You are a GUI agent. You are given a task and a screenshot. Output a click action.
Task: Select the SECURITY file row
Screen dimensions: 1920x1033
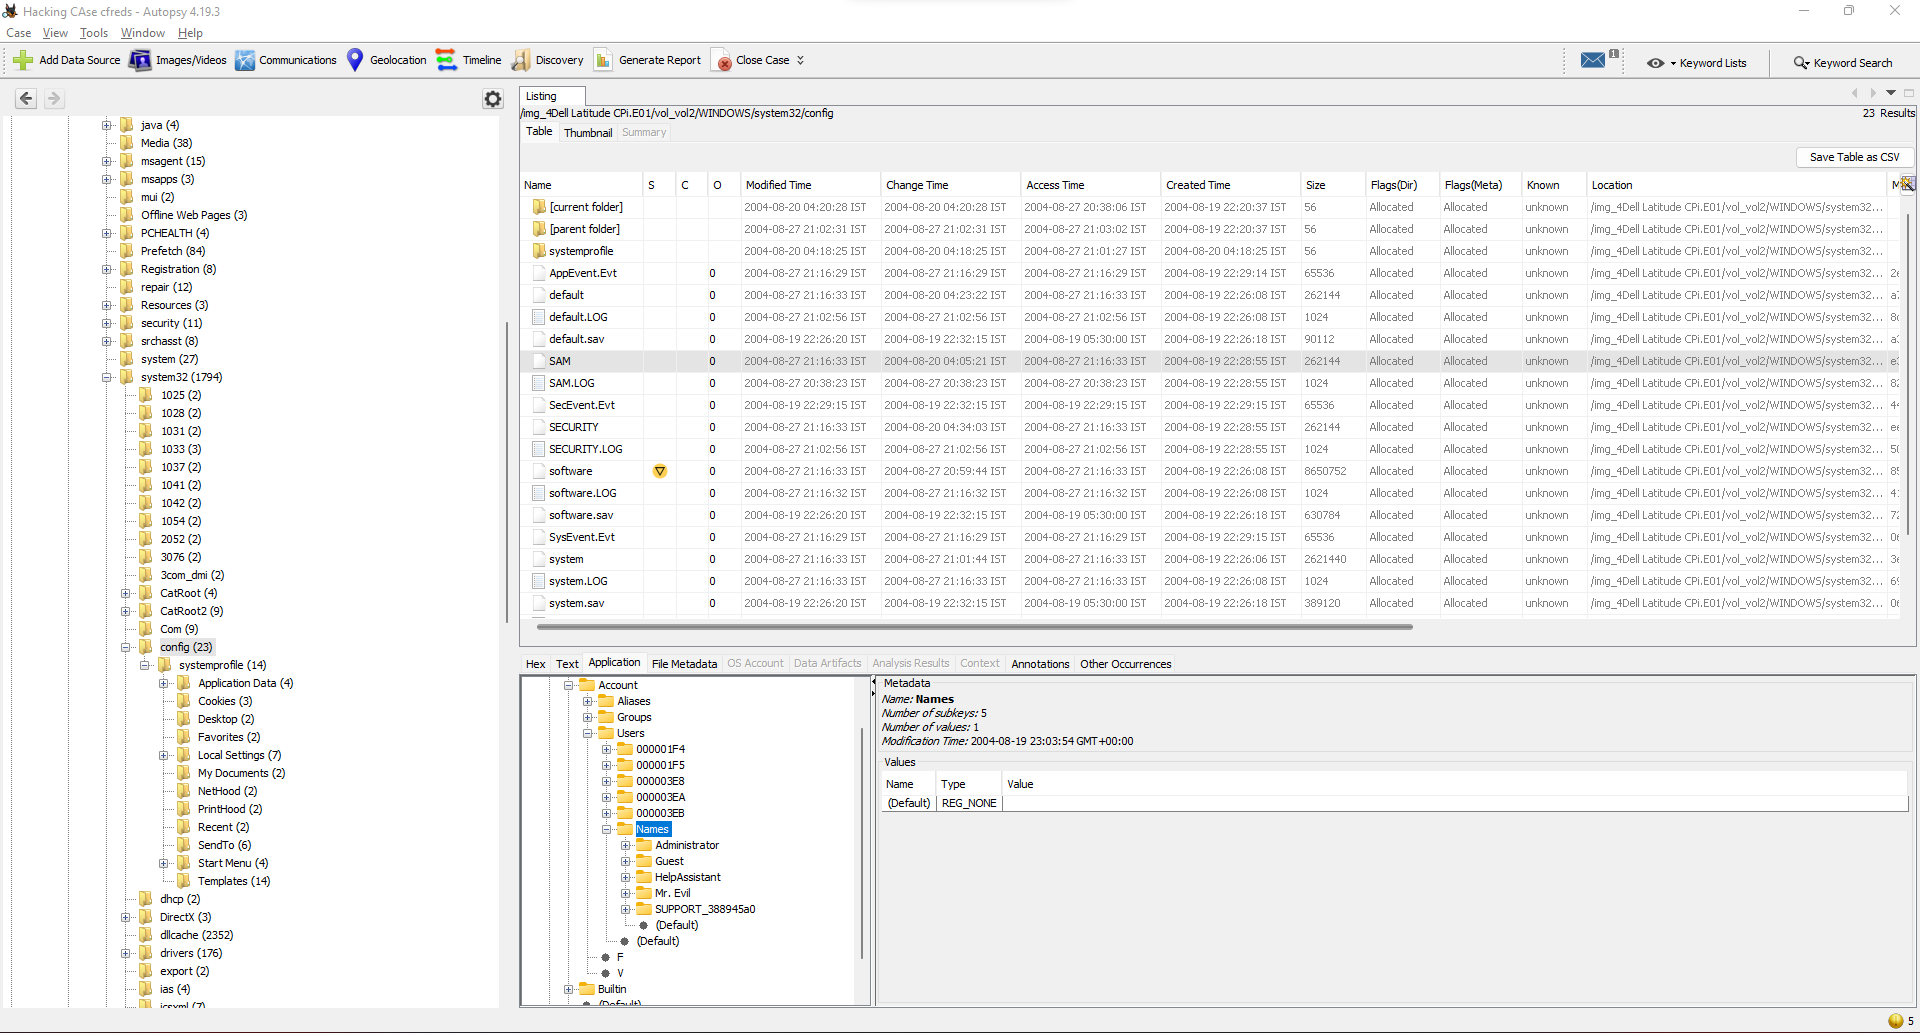coord(1210,427)
